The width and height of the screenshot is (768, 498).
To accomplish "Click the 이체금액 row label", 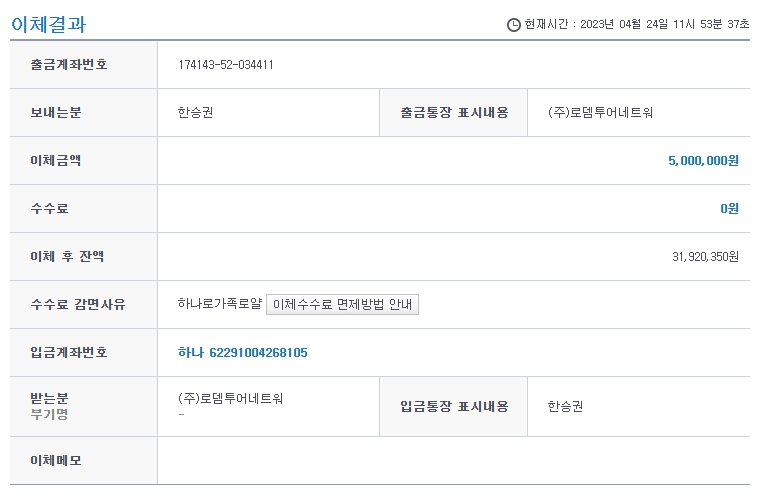I will (56, 161).
